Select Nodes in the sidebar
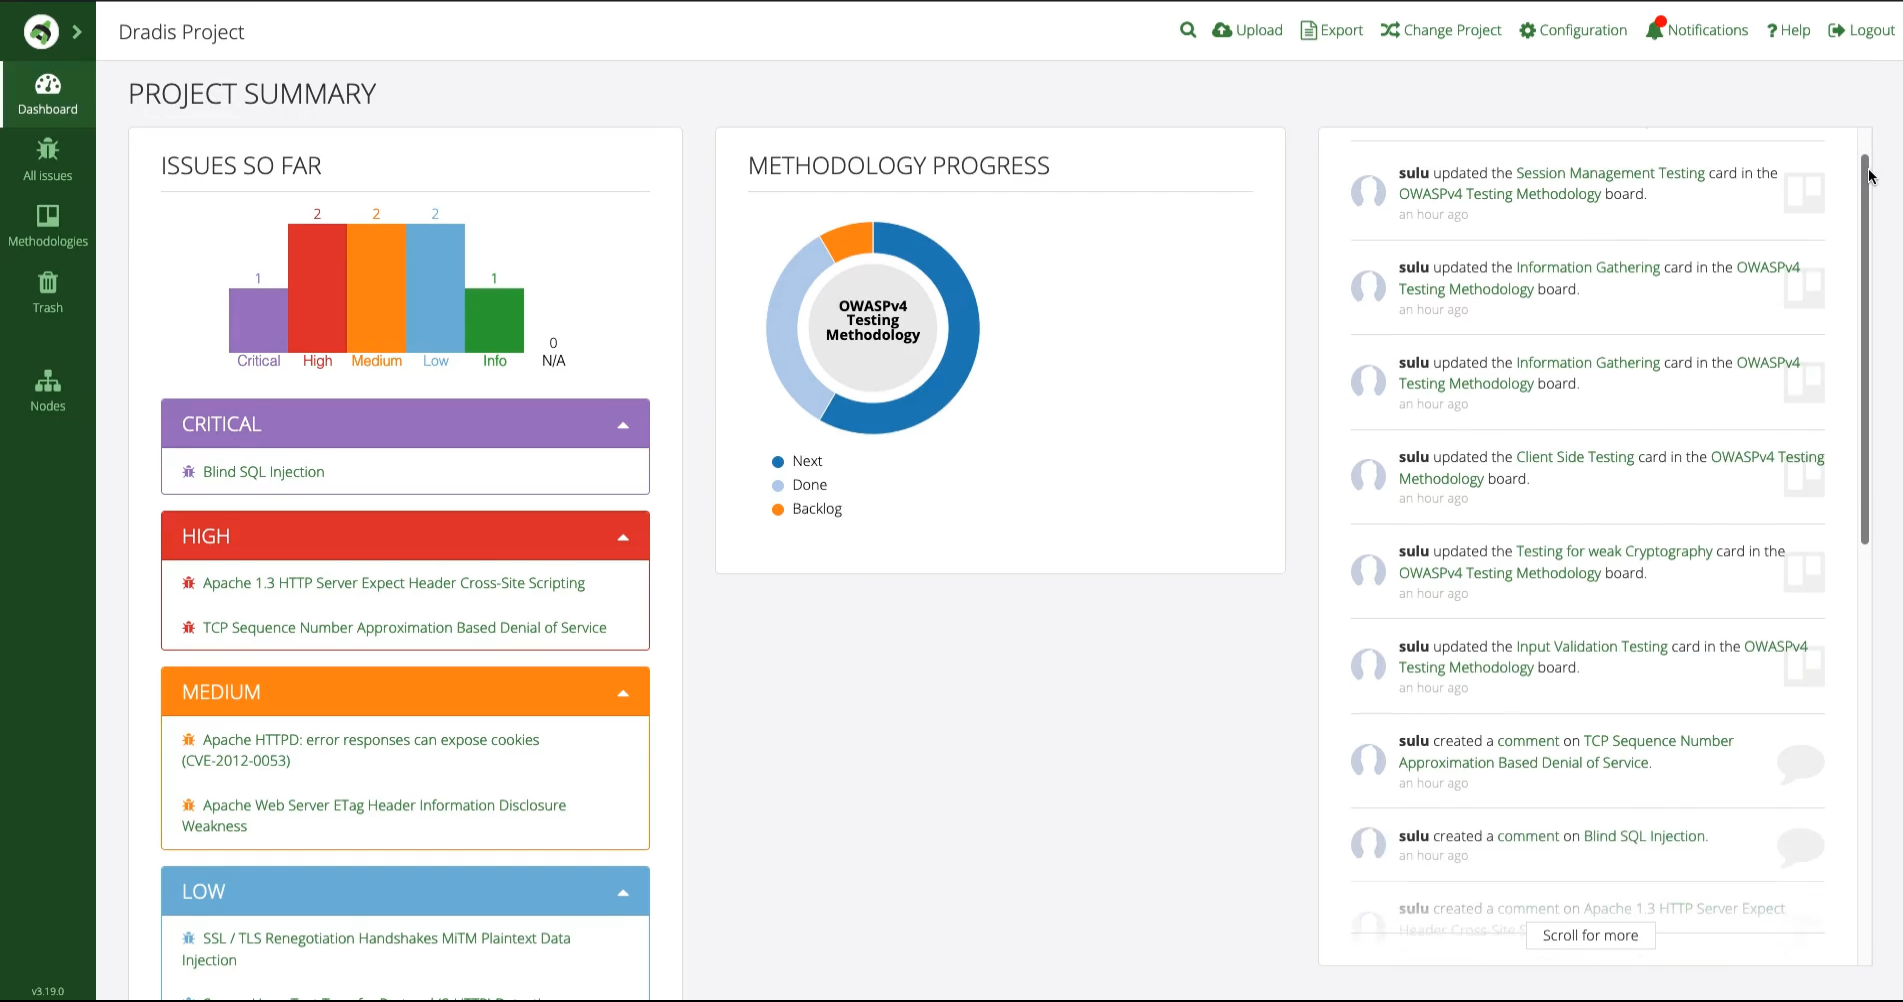 click(x=47, y=389)
